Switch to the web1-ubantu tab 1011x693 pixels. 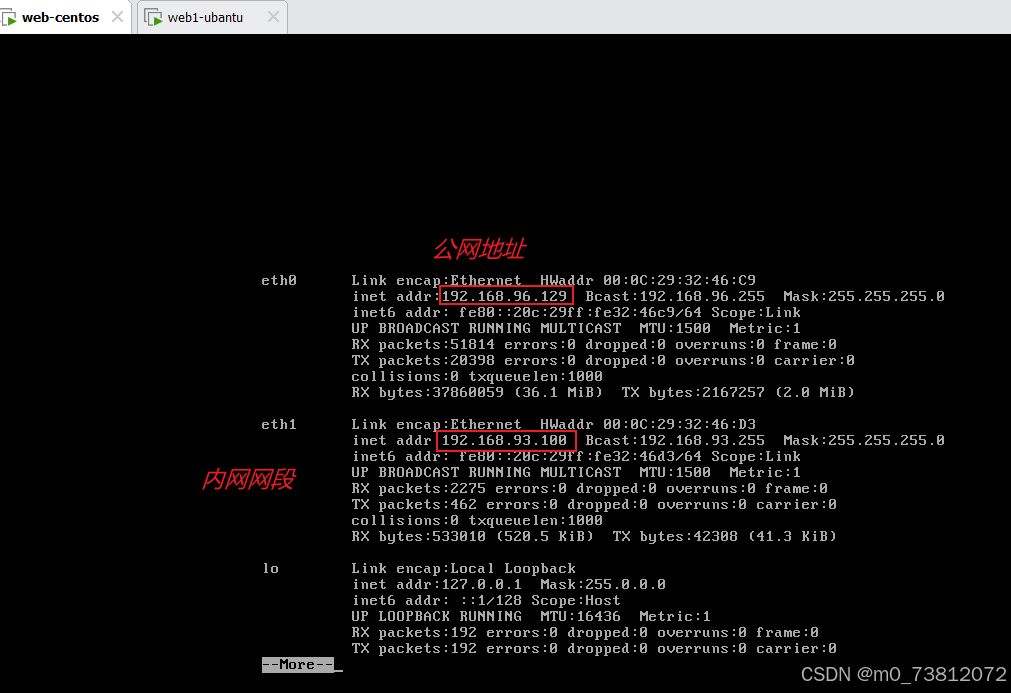click(x=212, y=17)
